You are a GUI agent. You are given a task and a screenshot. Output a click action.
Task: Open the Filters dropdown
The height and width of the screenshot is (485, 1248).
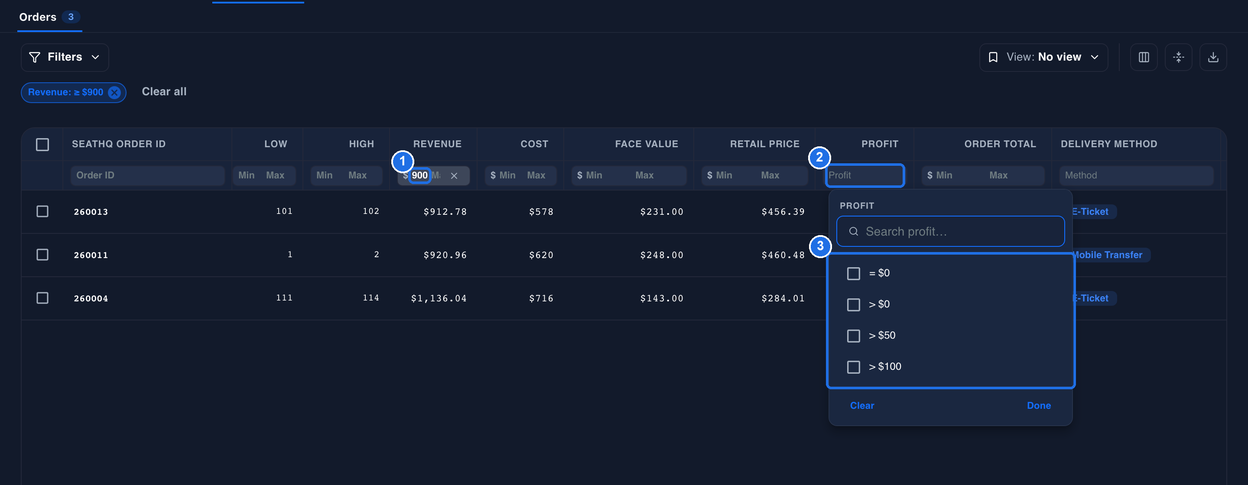[65, 57]
